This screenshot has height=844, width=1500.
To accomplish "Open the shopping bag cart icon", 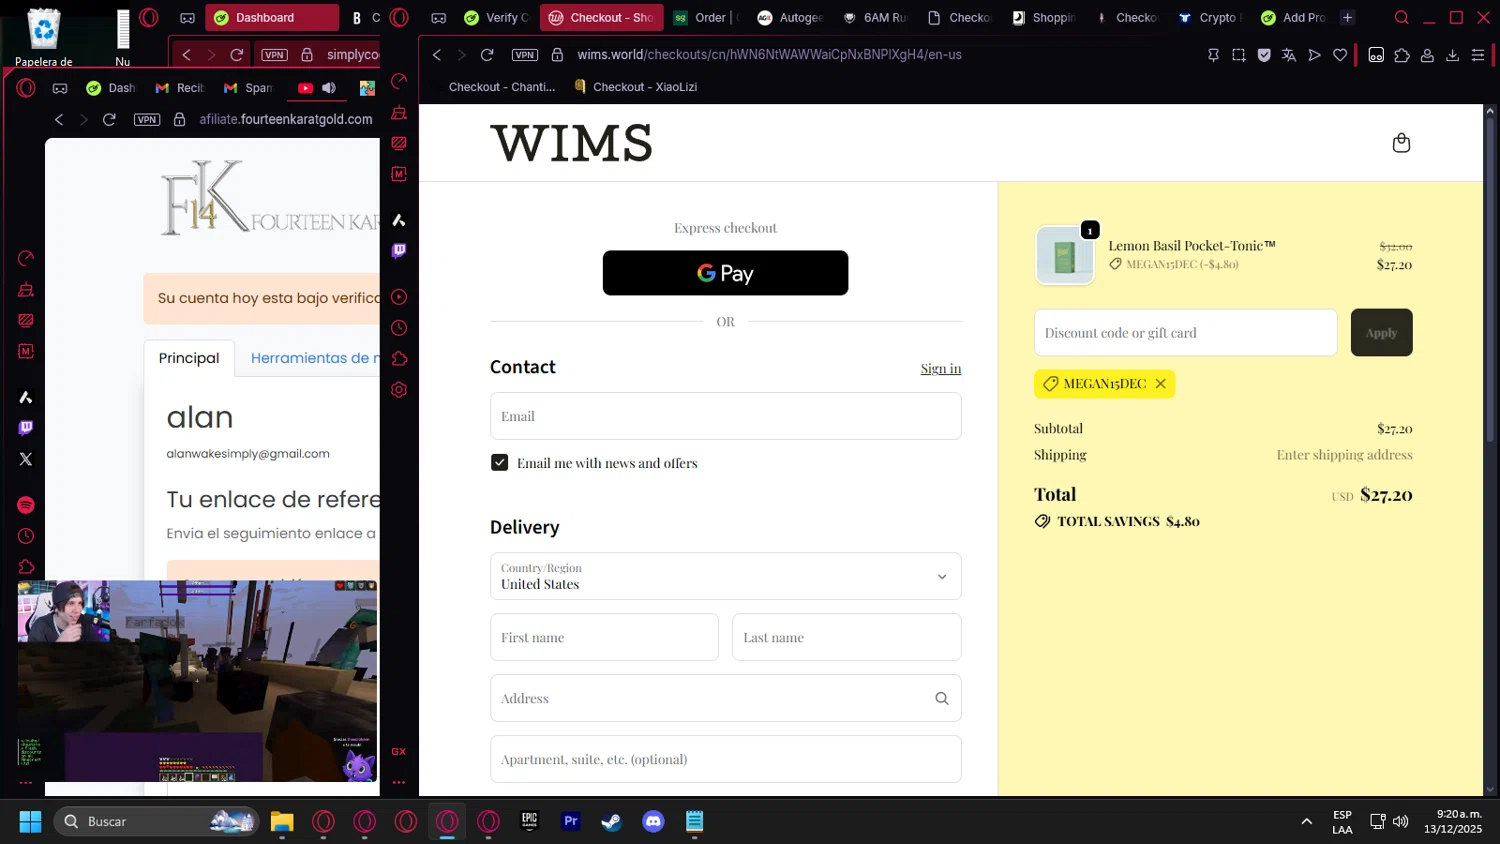I will pos(1401,143).
